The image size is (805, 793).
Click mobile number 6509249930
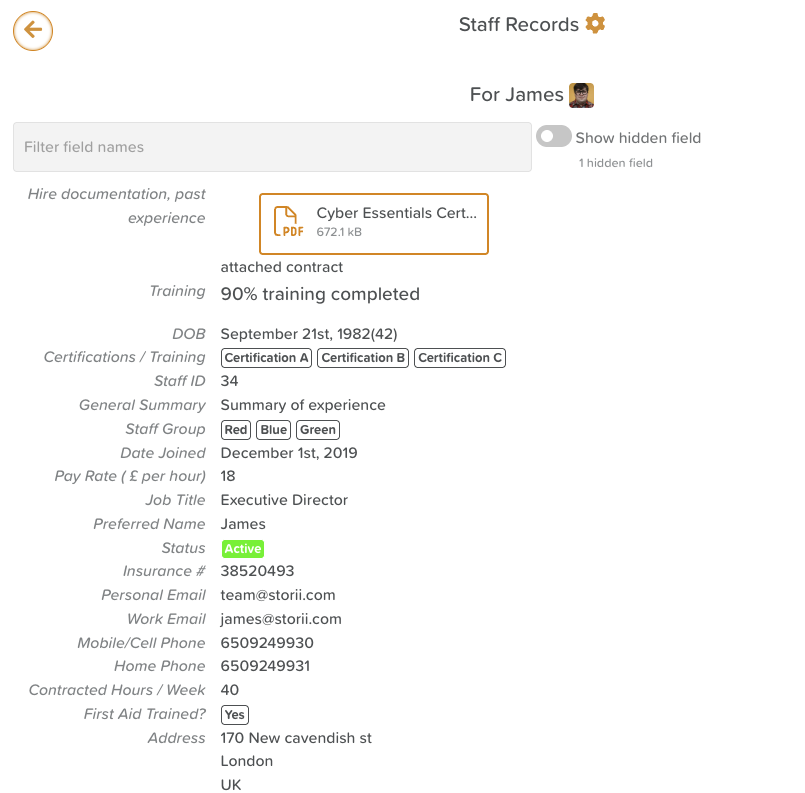[267, 643]
